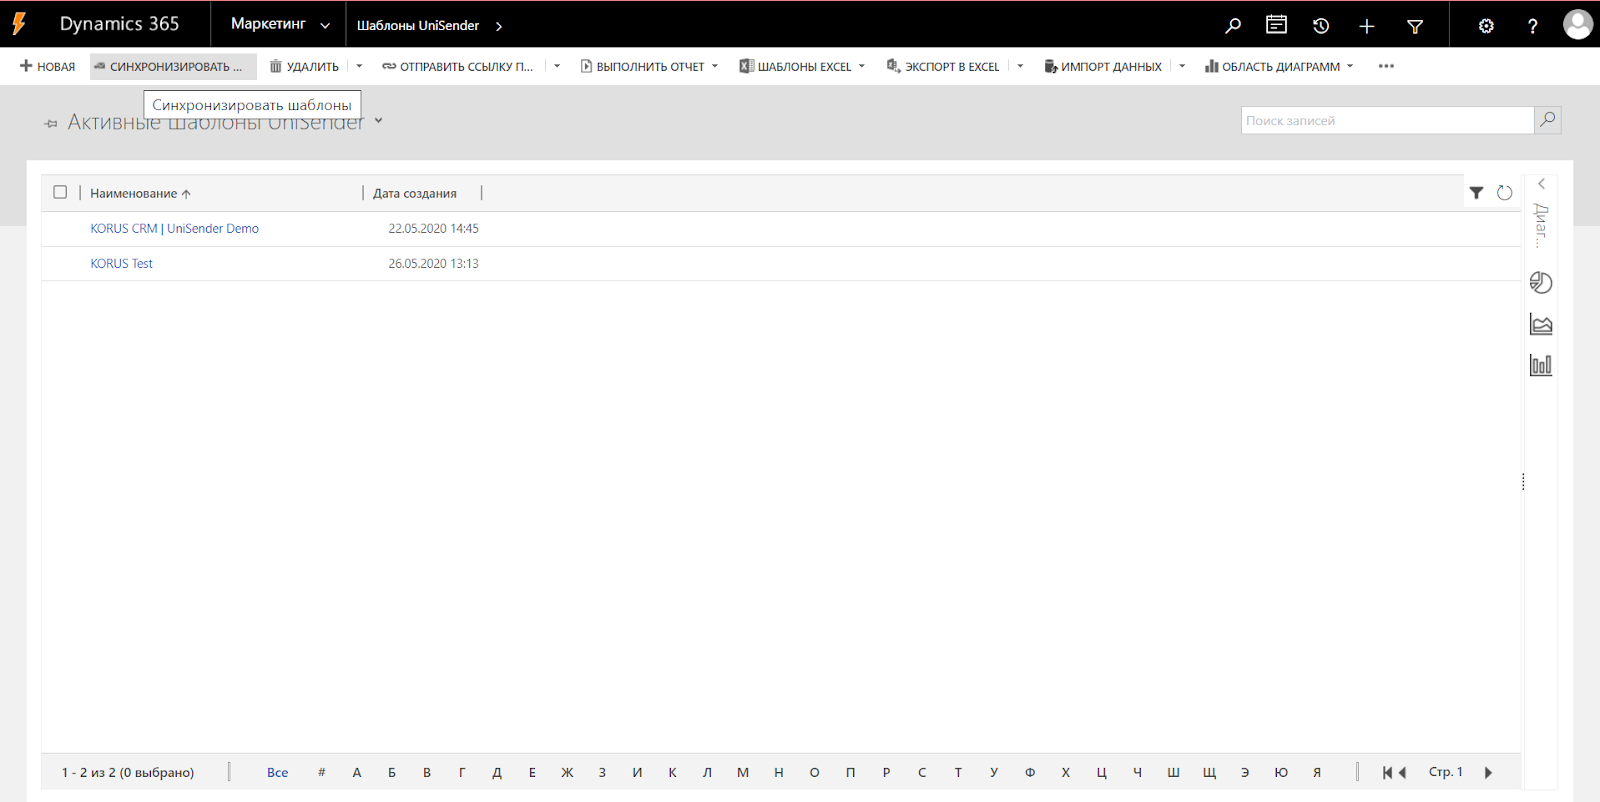
Task: Filter records by letter К
Action: pos(672,772)
